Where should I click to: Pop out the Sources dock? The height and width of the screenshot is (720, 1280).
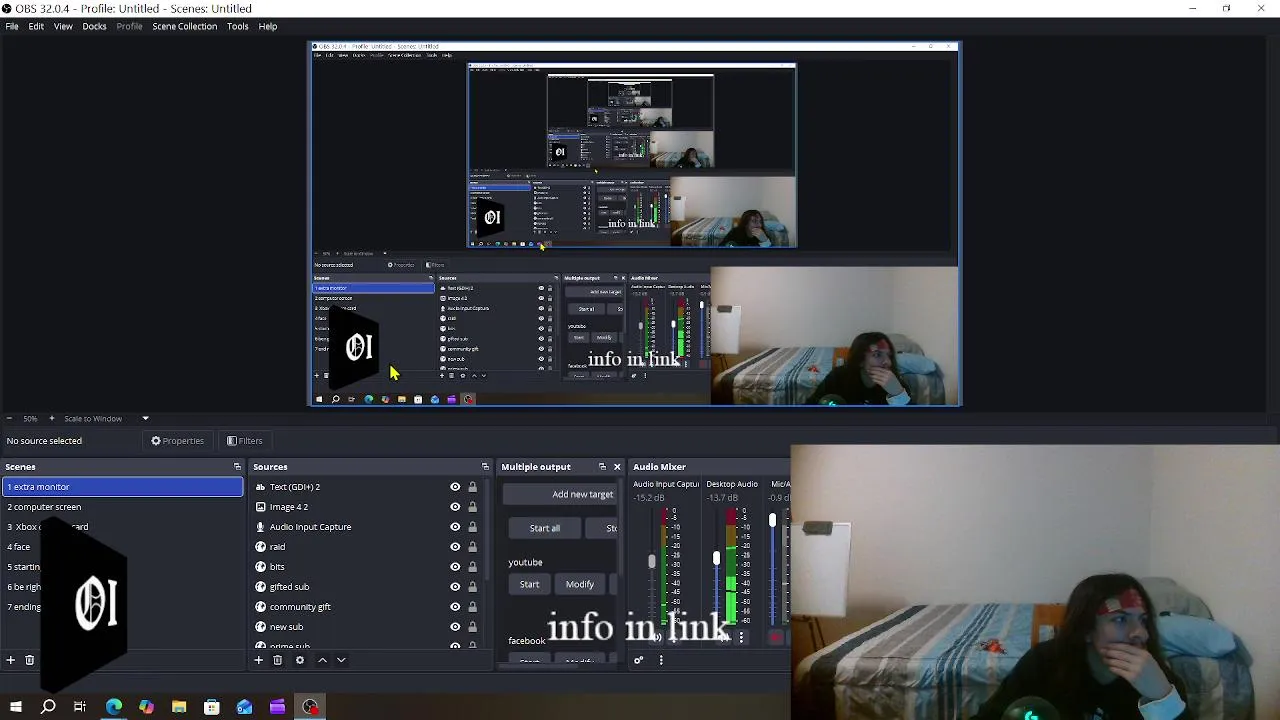tap(485, 467)
